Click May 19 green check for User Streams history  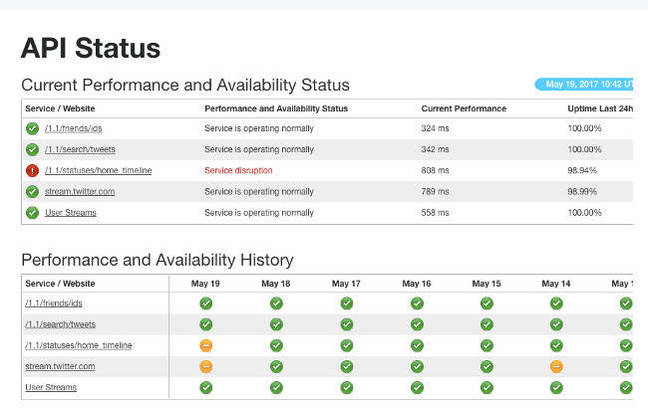[x=206, y=387]
